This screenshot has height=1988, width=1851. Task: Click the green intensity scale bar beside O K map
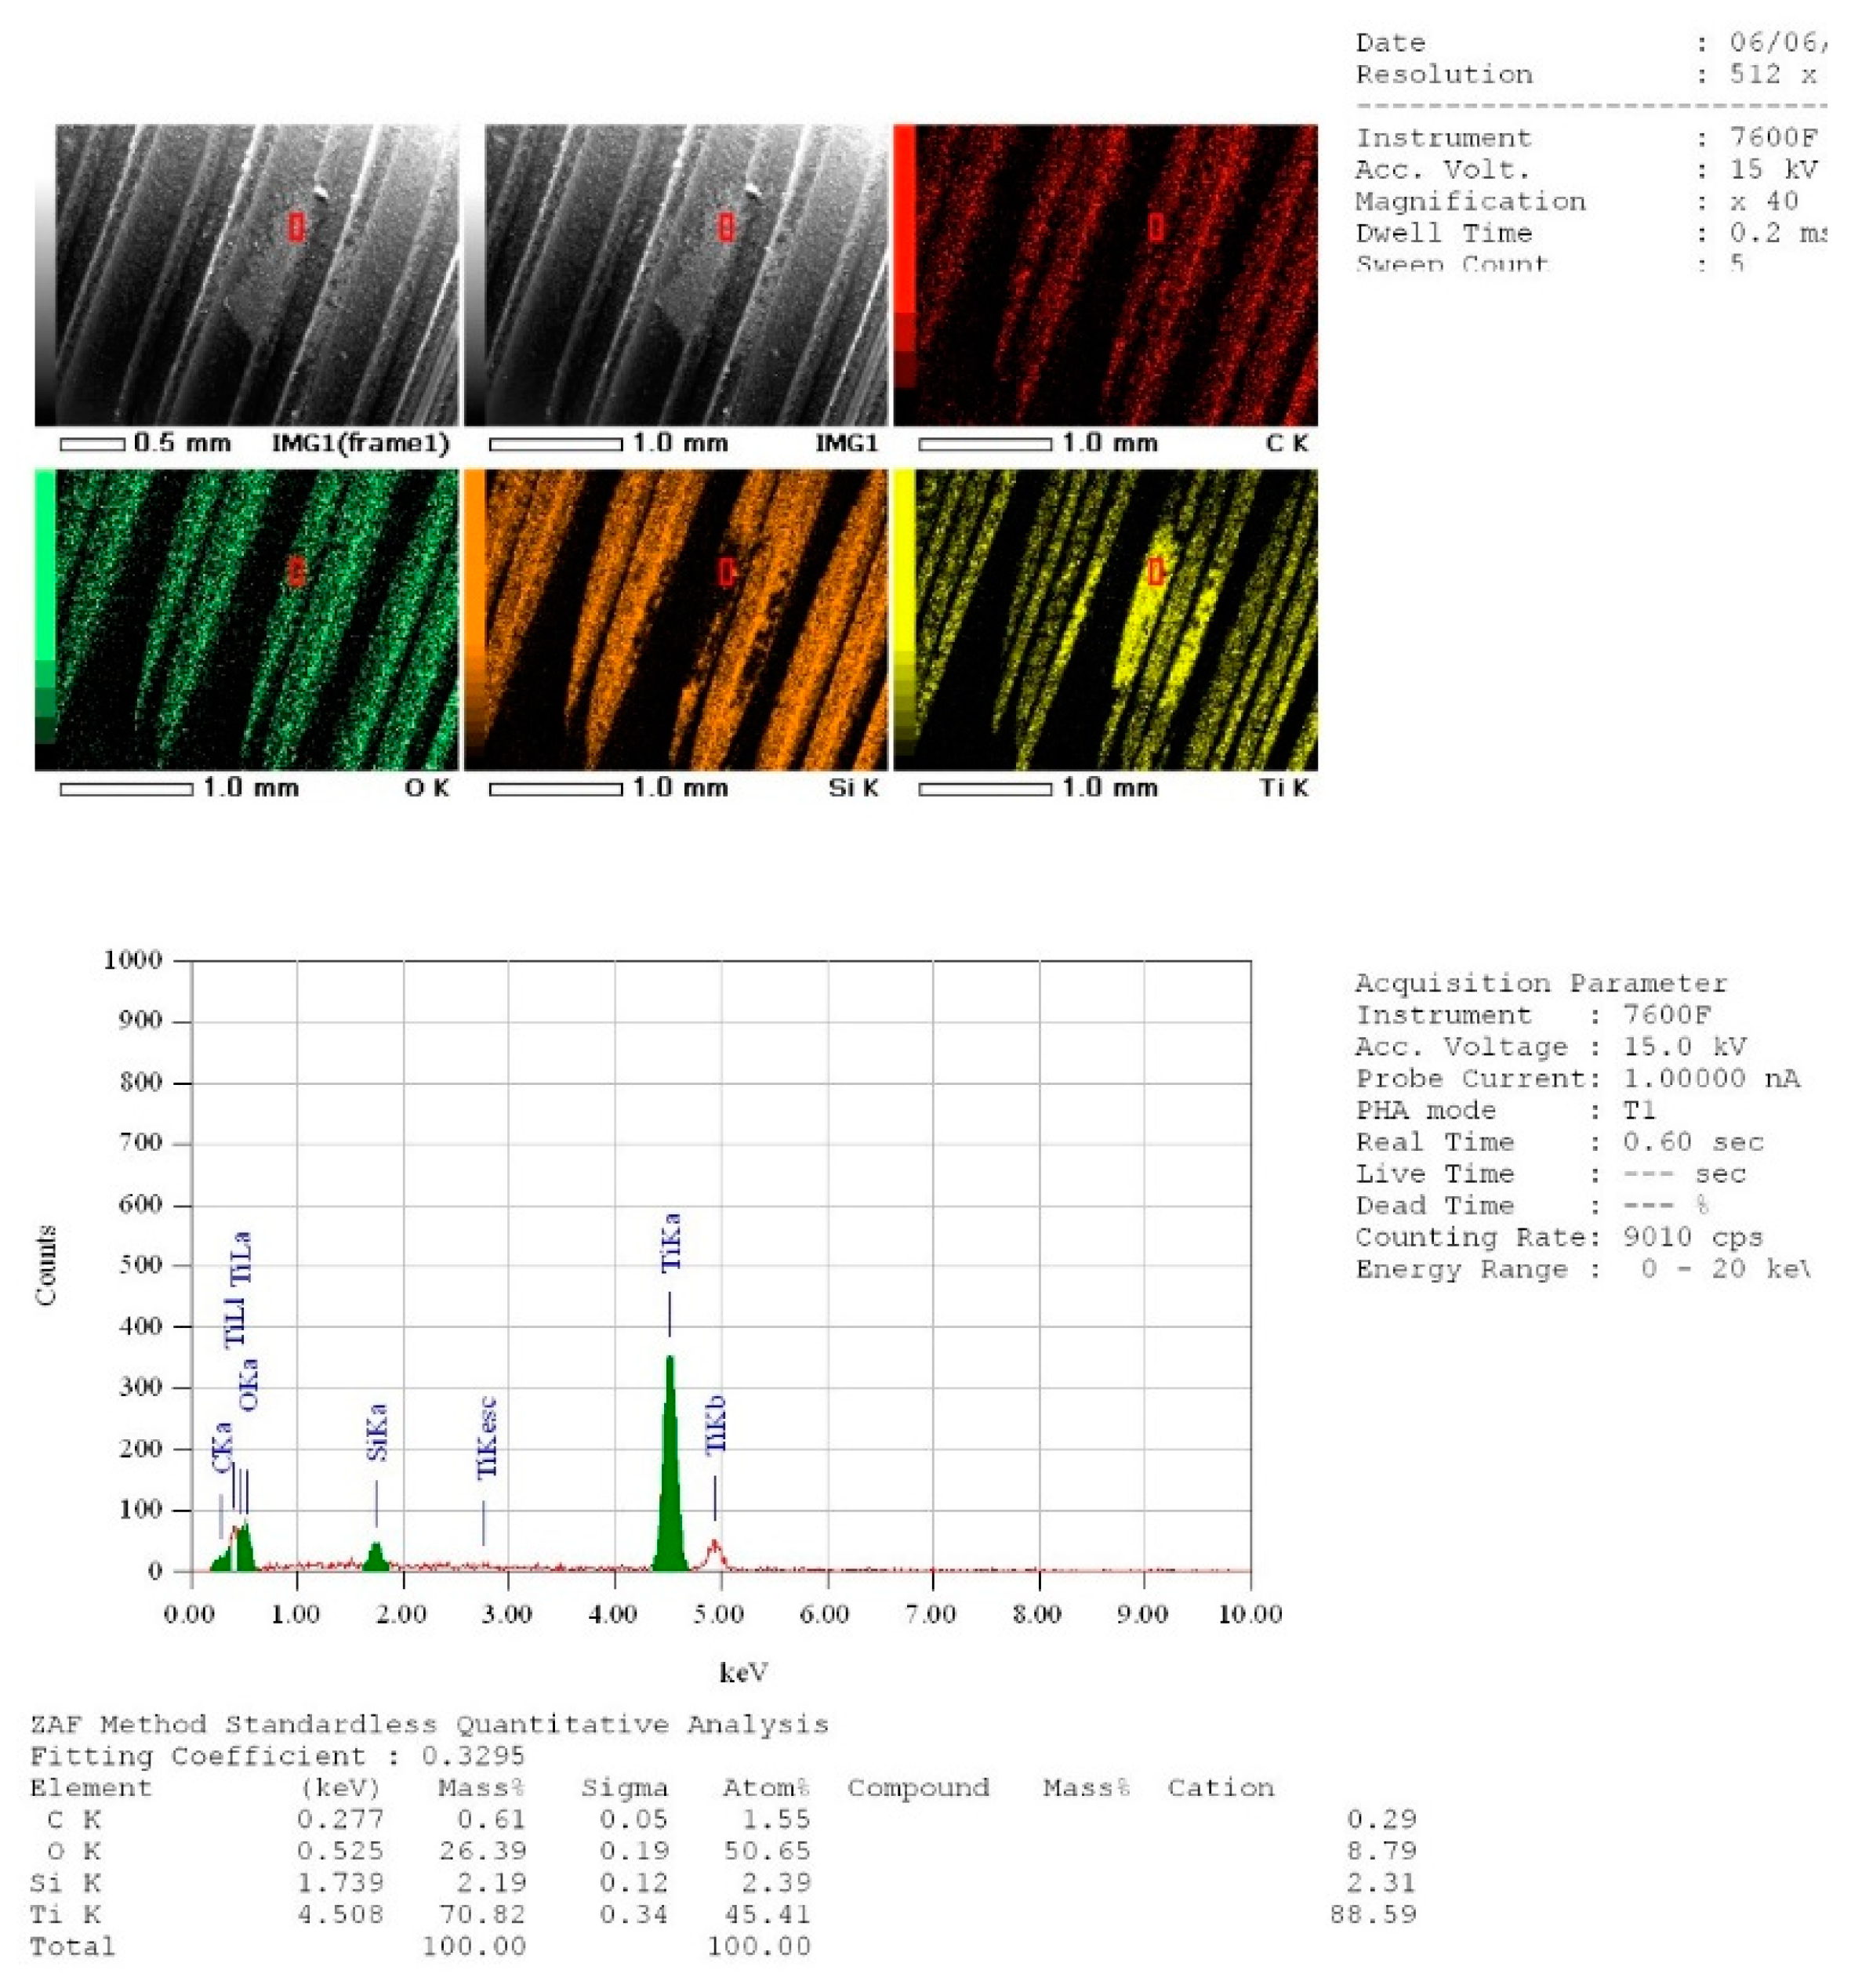point(45,606)
